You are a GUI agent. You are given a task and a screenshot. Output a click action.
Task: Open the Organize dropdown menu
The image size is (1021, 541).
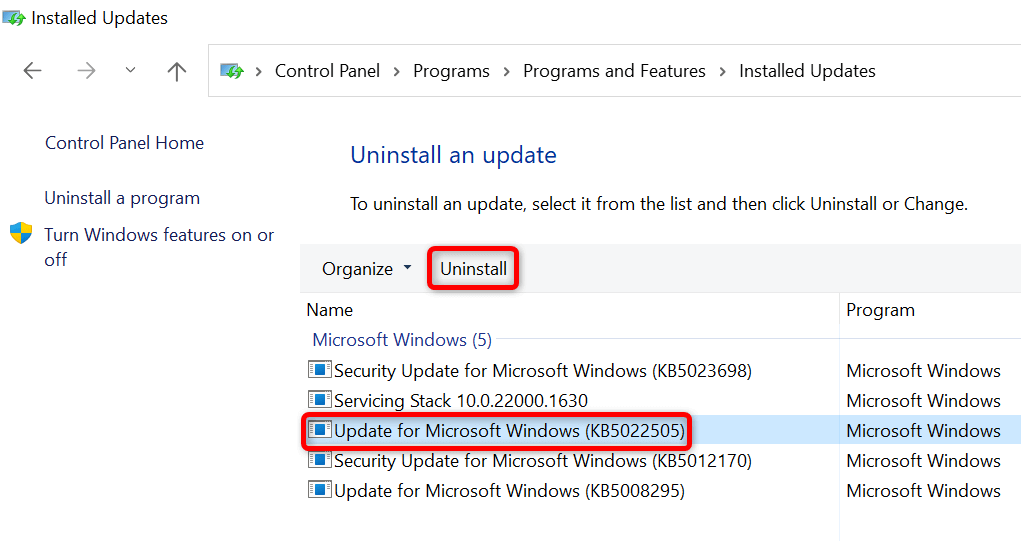point(366,269)
